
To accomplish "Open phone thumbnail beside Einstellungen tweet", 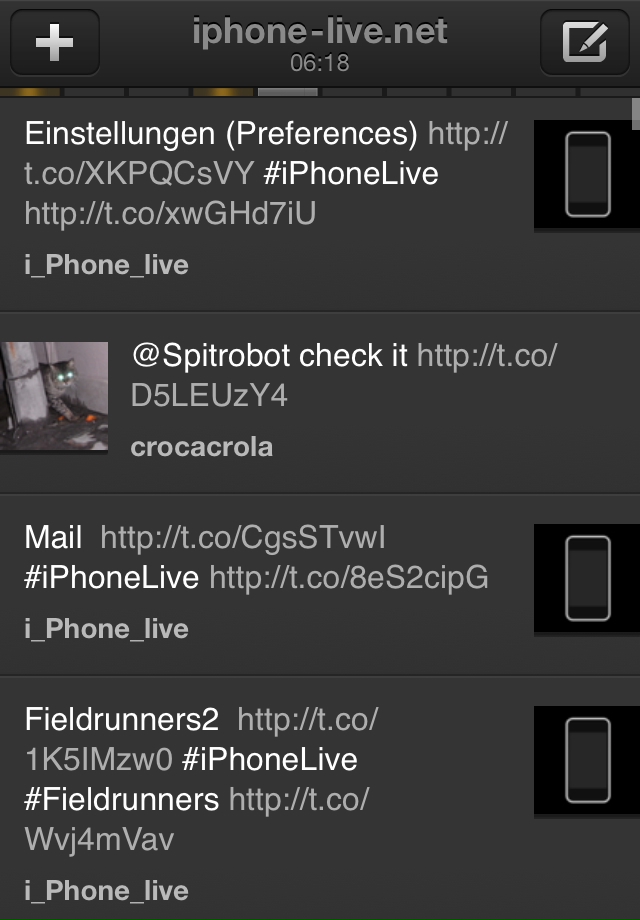I will (x=587, y=175).
